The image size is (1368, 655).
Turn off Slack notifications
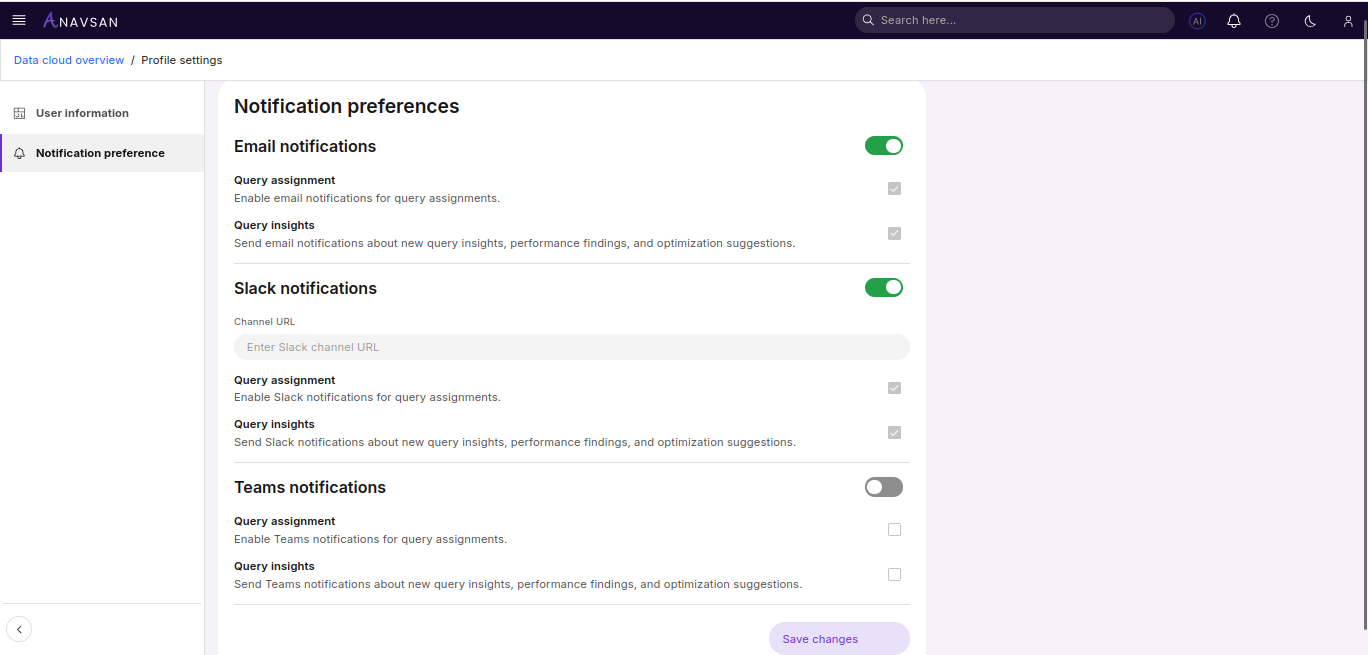pos(883,287)
